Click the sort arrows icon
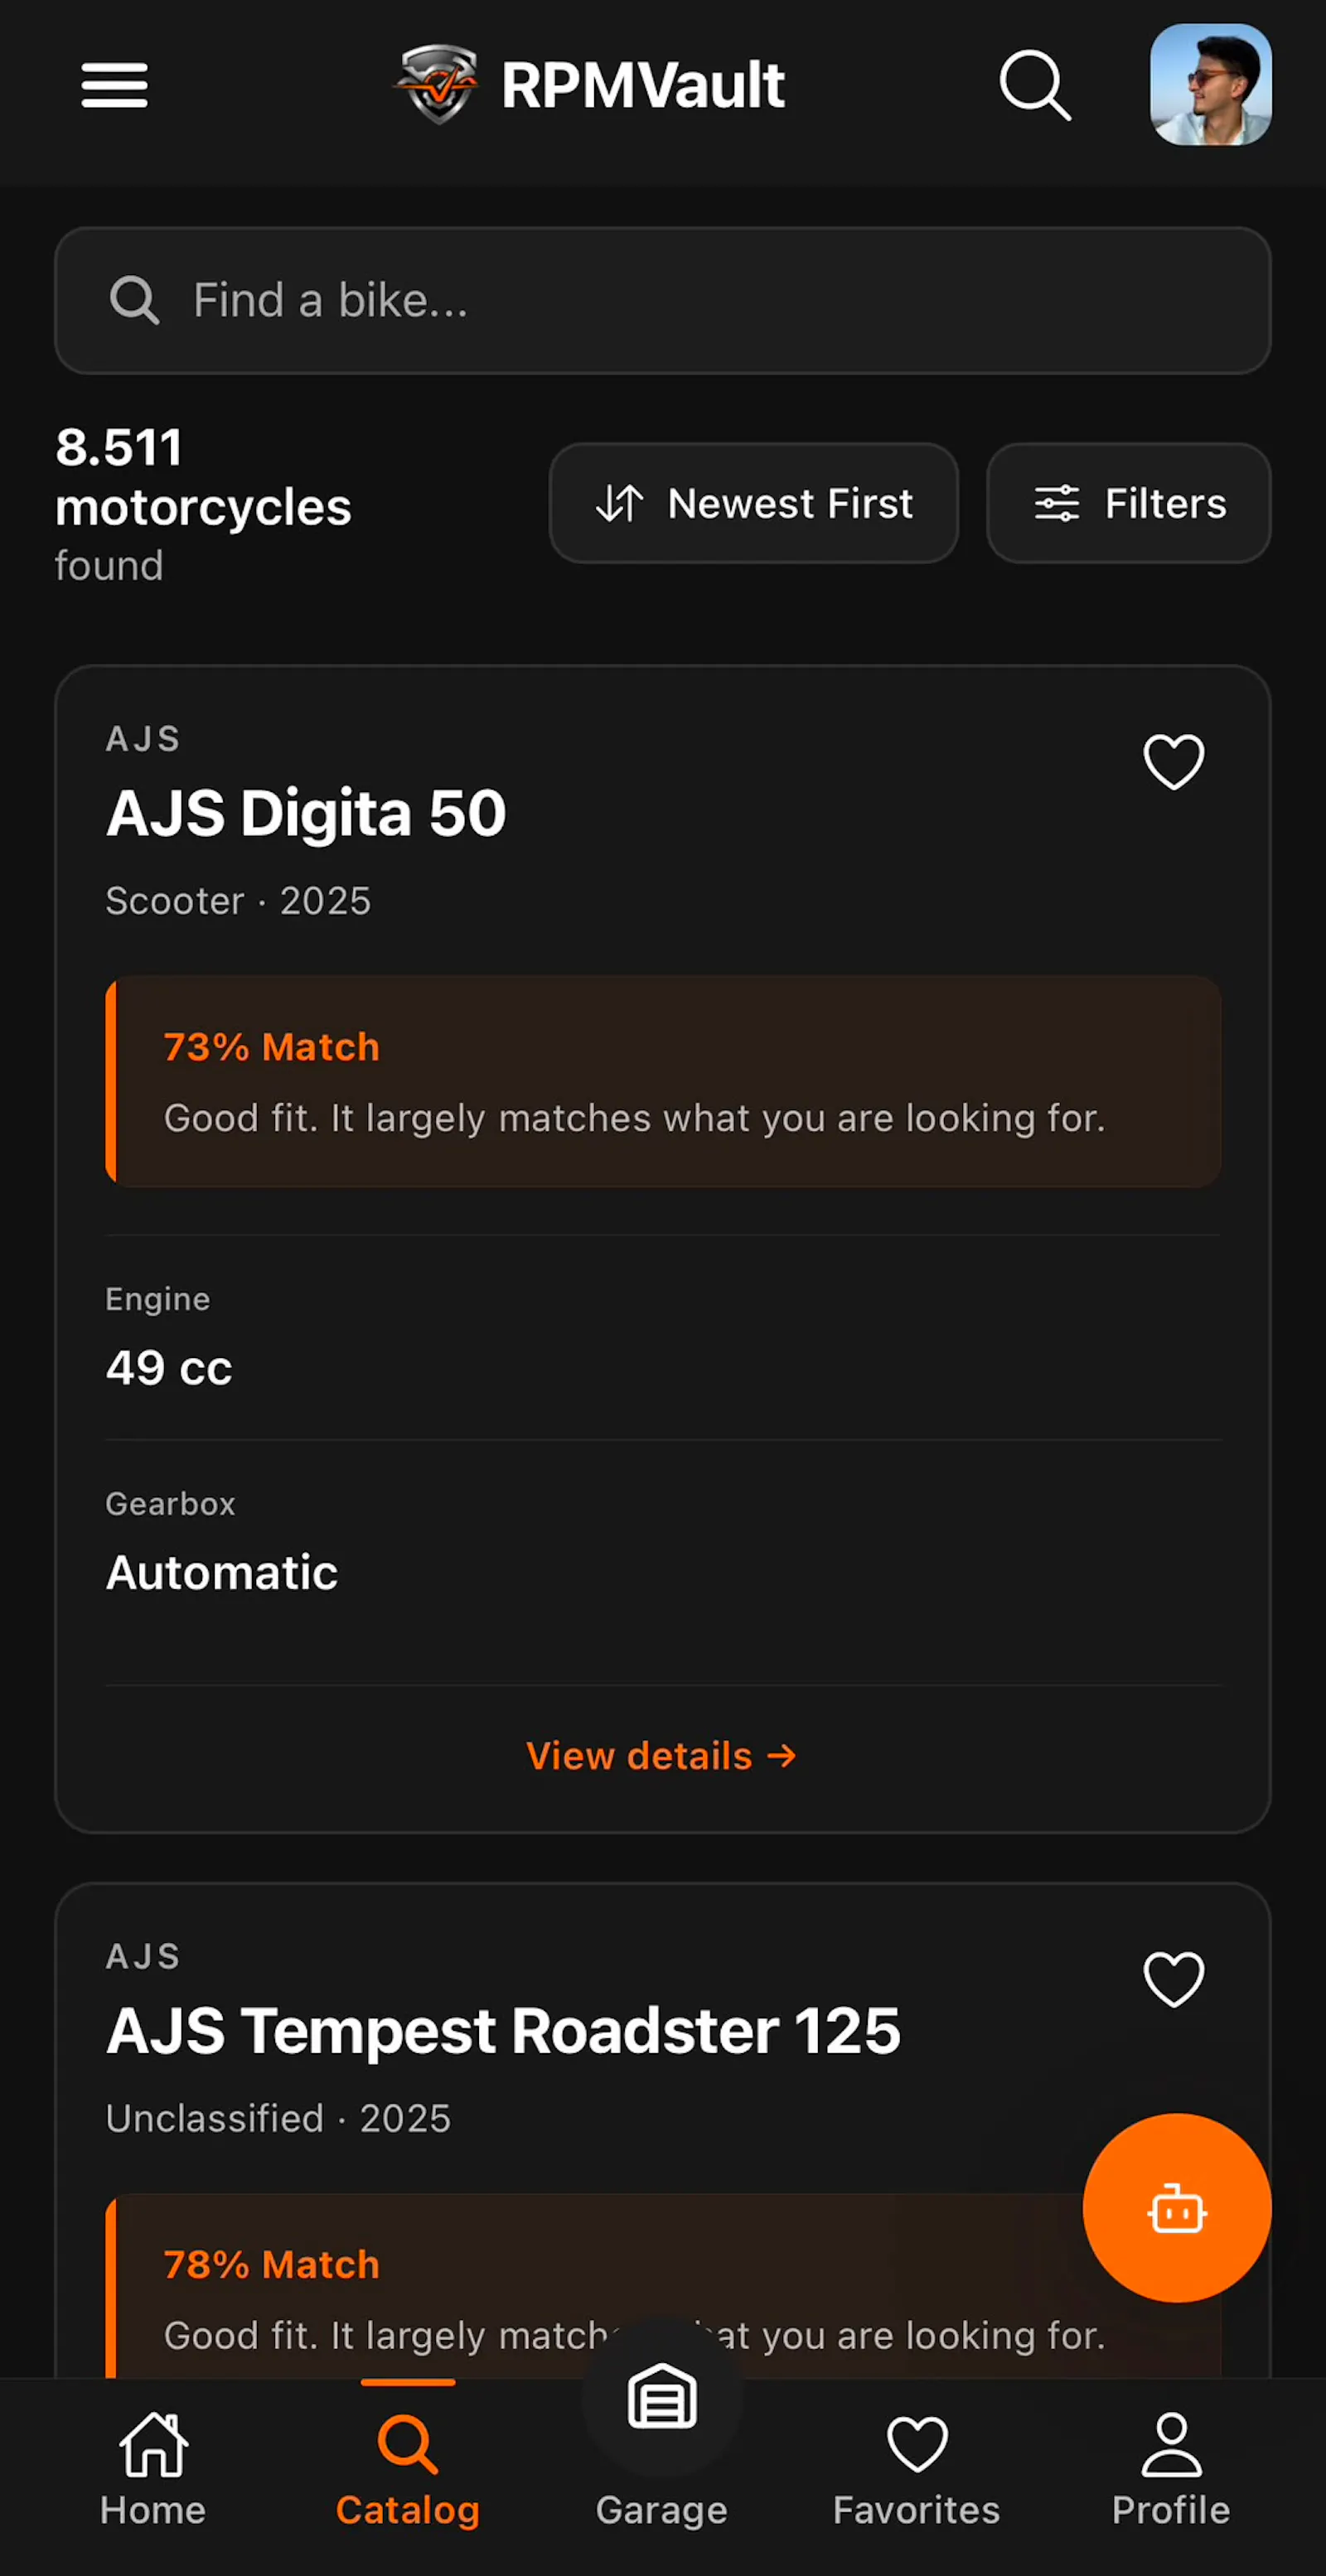This screenshot has height=2576, width=1326. click(x=619, y=503)
